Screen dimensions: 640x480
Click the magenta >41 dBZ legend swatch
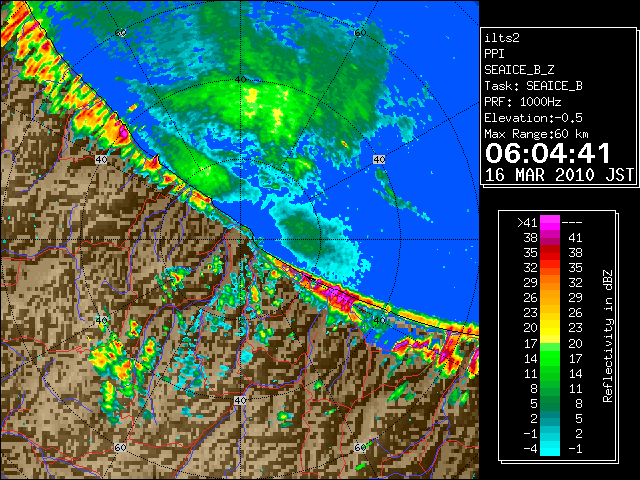(x=550, y=223)
